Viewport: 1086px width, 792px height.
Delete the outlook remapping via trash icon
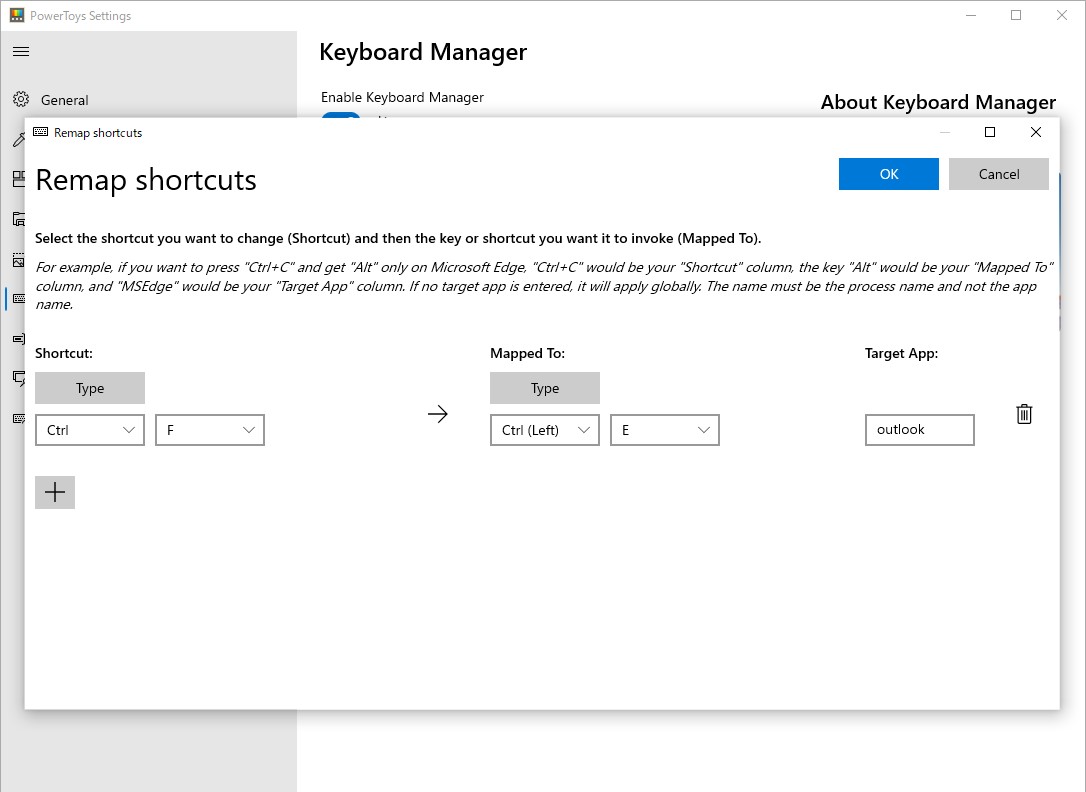1024,413
